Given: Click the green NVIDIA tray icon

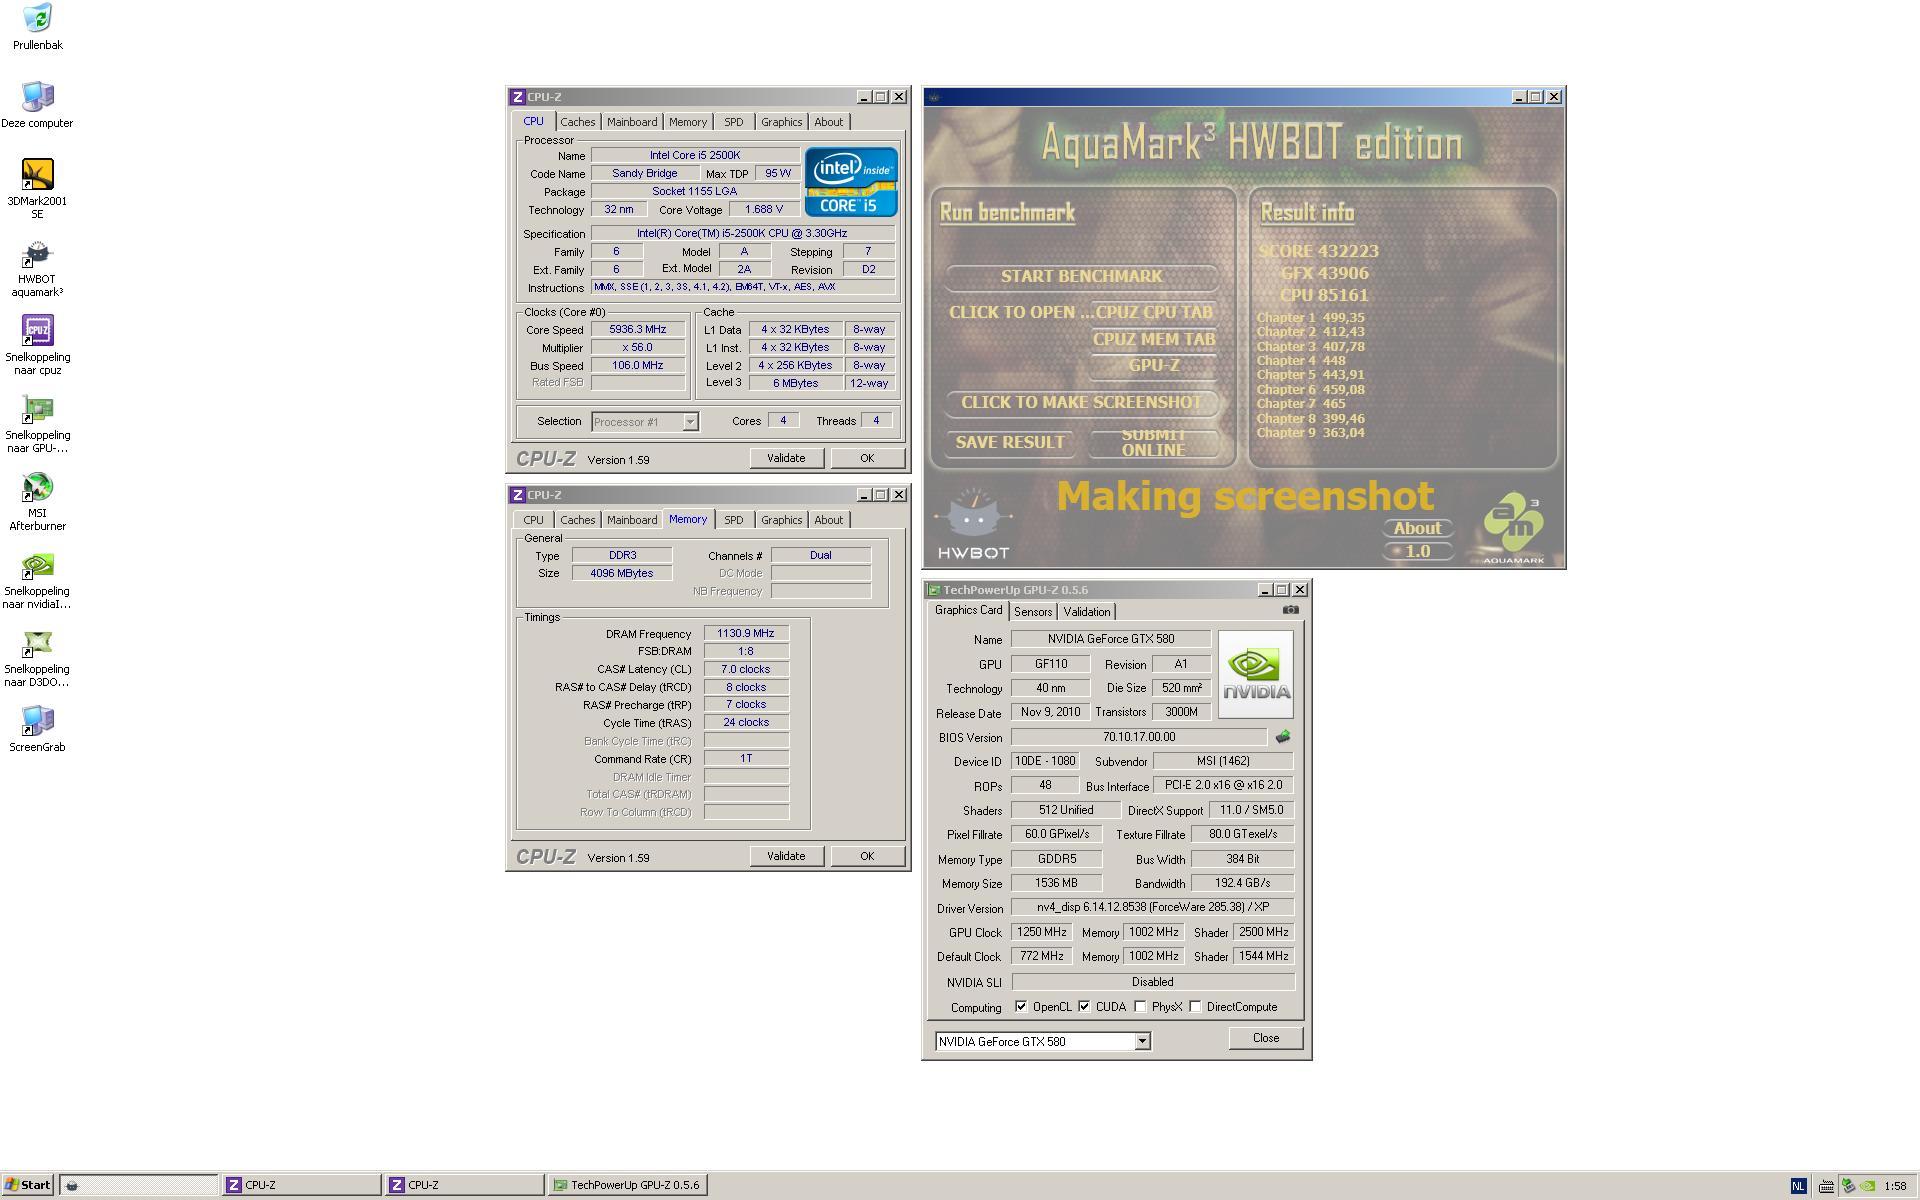Looking at the screenshot, I should [x=1867, y=1186].
